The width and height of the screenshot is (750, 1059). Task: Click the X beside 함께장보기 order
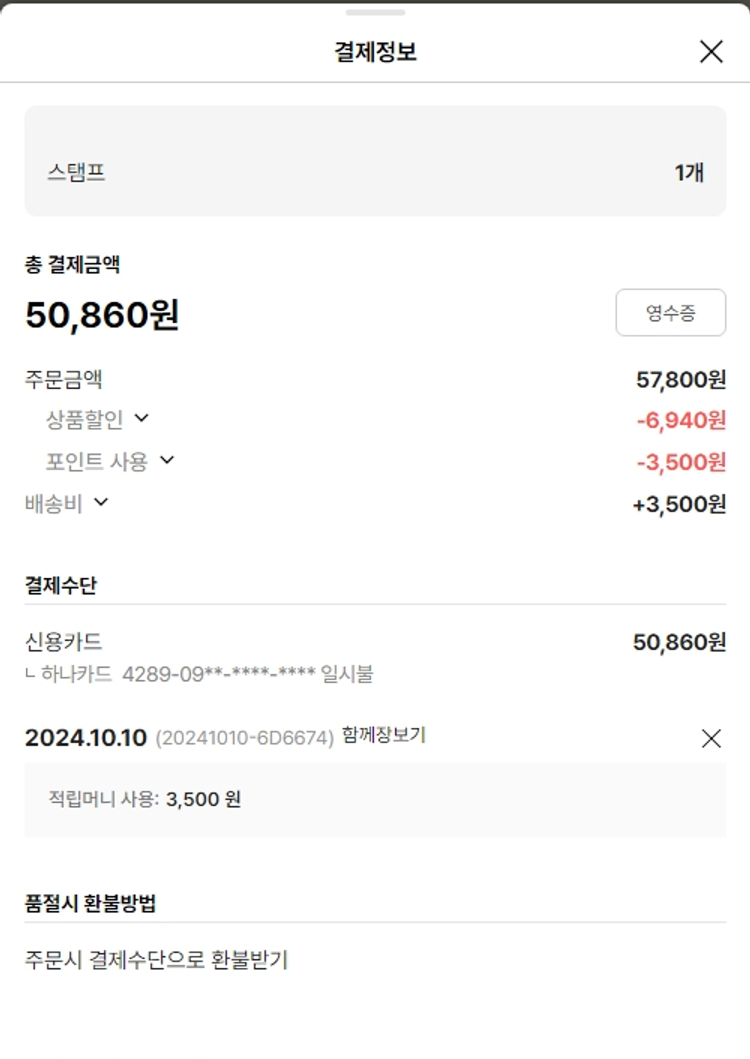[x=711, y=738]
